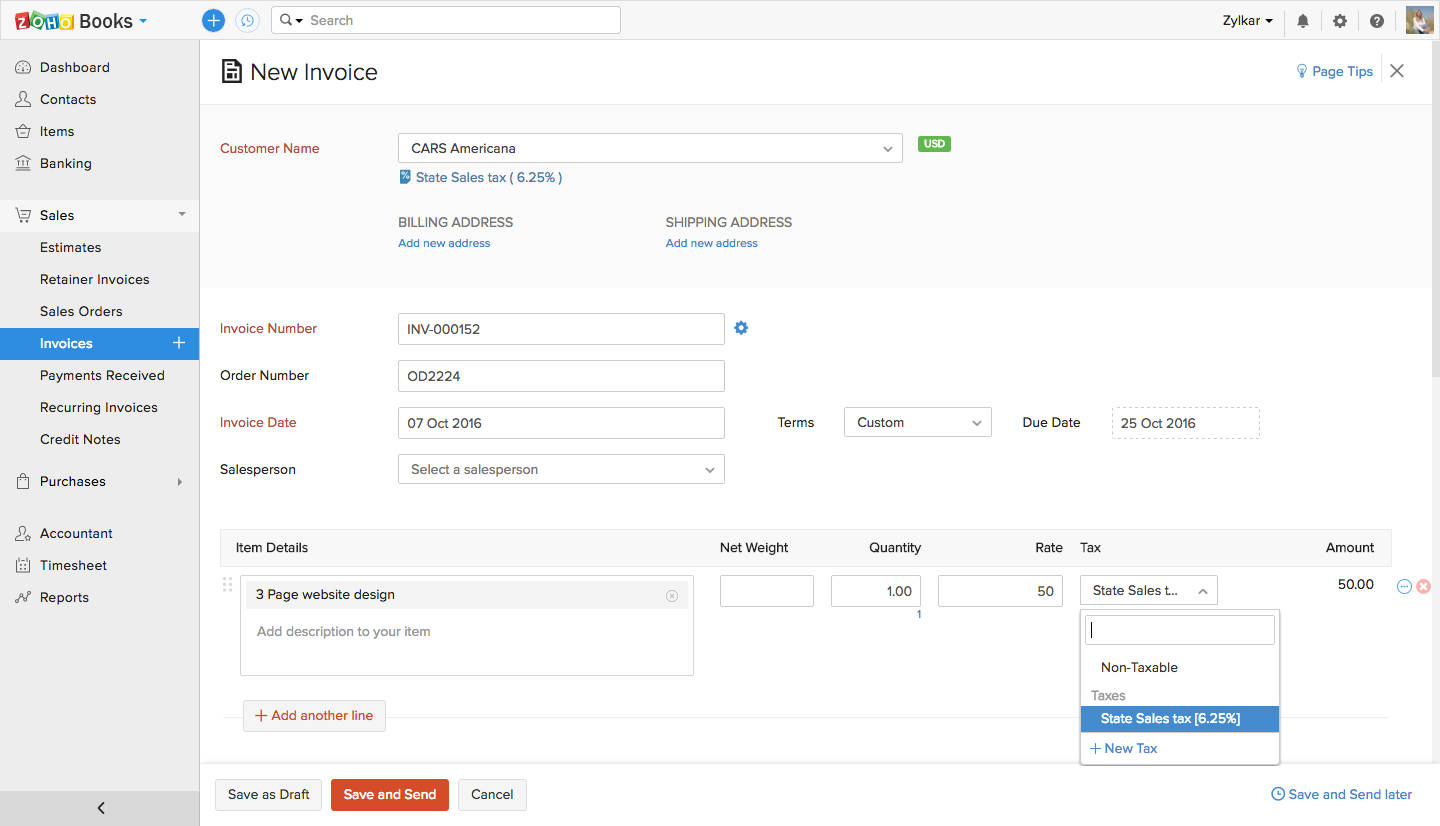Select State Sales tax [6.25%] from the list

pyautogui.click(x=1170, y=718)
